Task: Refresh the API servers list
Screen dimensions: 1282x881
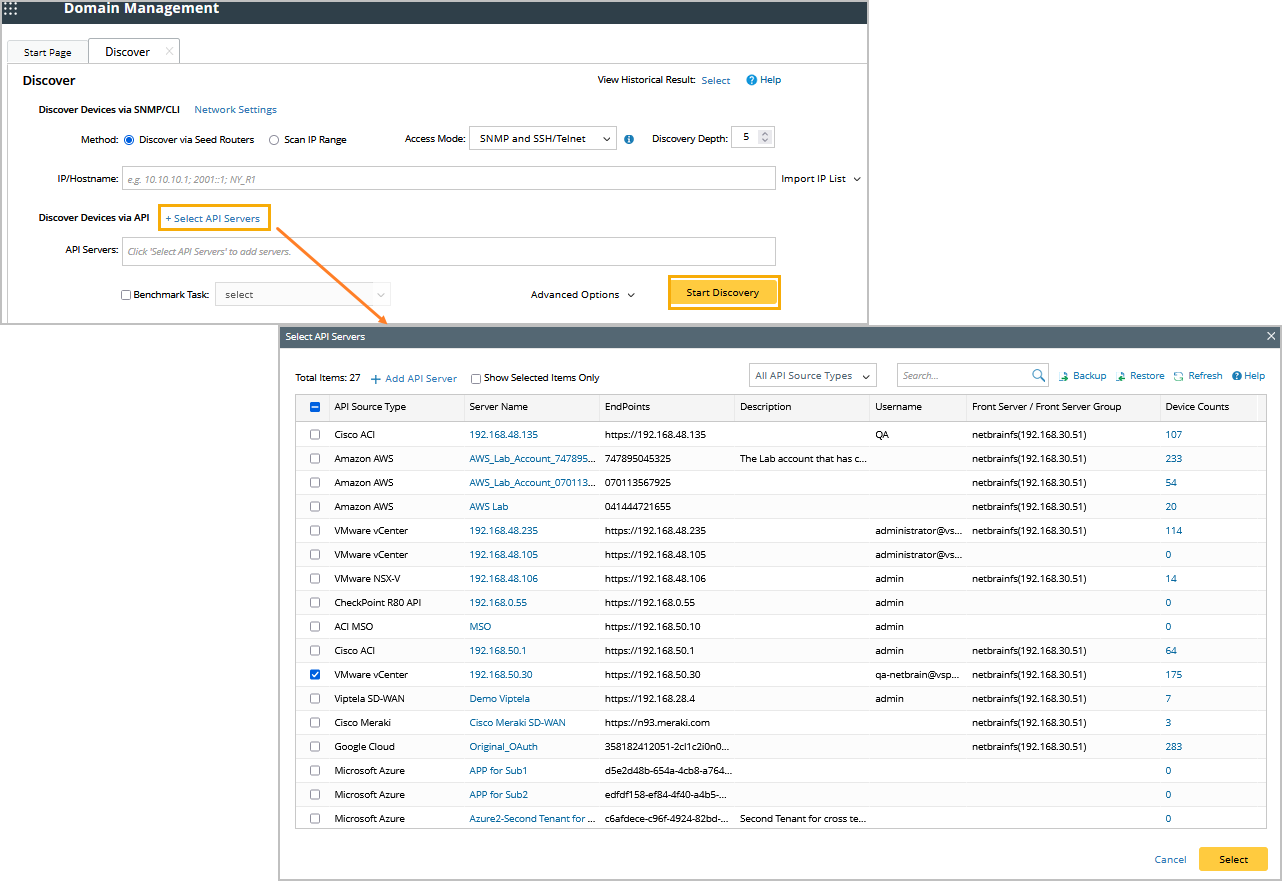Action: [1179, 376]
